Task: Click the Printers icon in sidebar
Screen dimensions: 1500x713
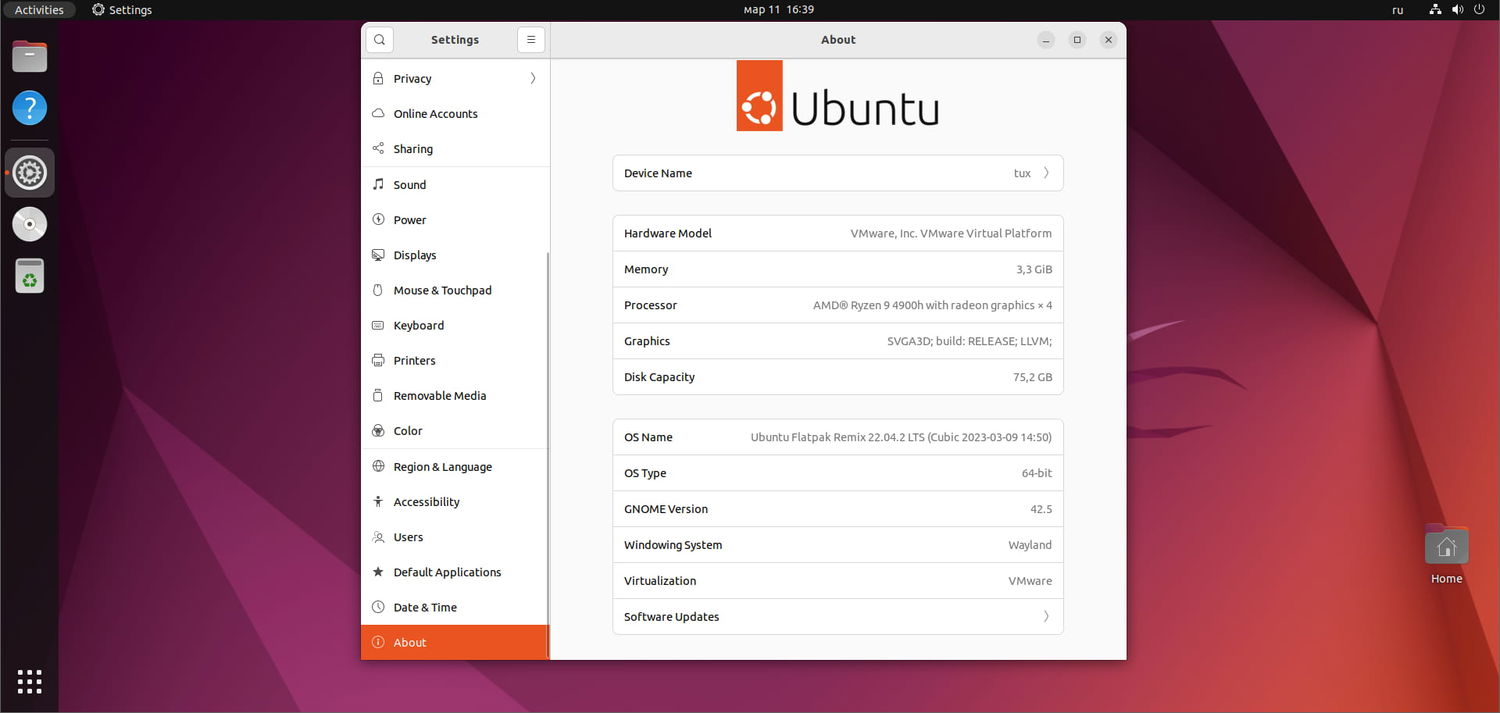Action: point(378,360)
